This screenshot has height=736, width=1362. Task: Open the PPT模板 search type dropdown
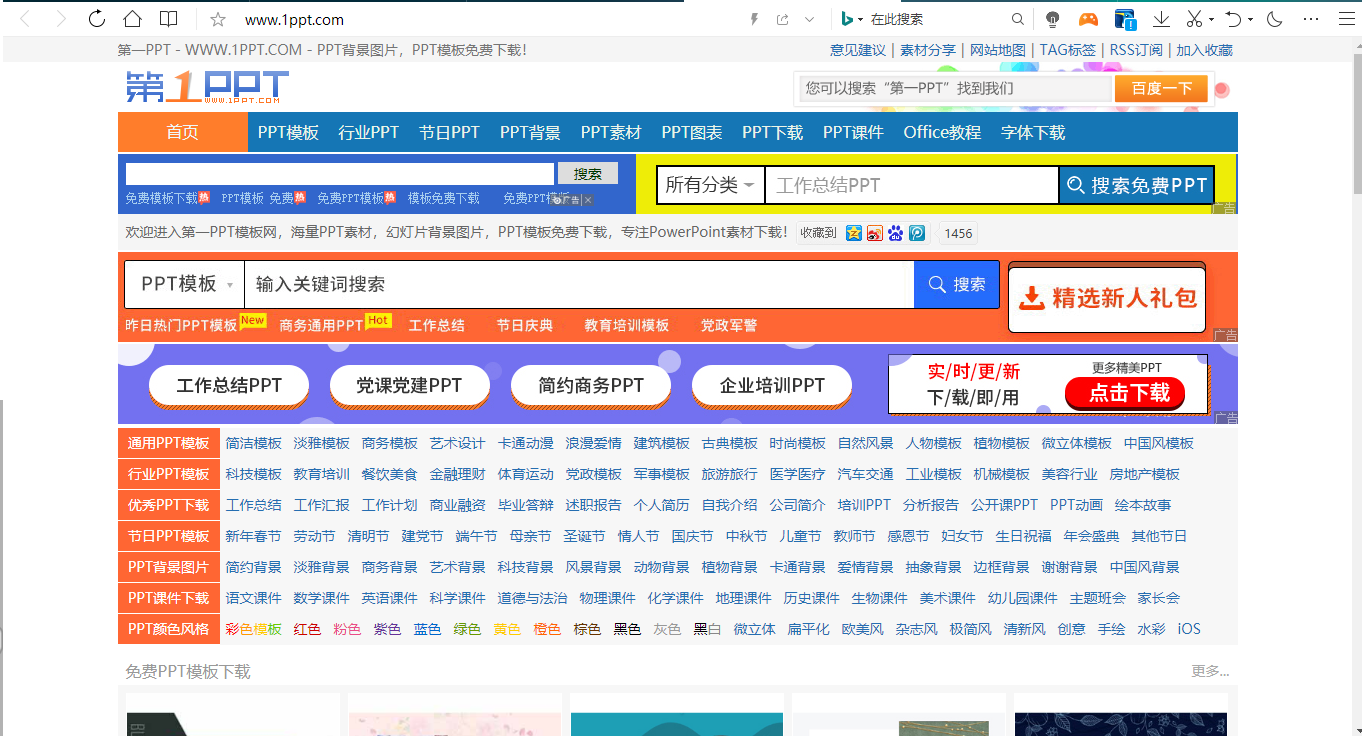click(x=185, y=285)
